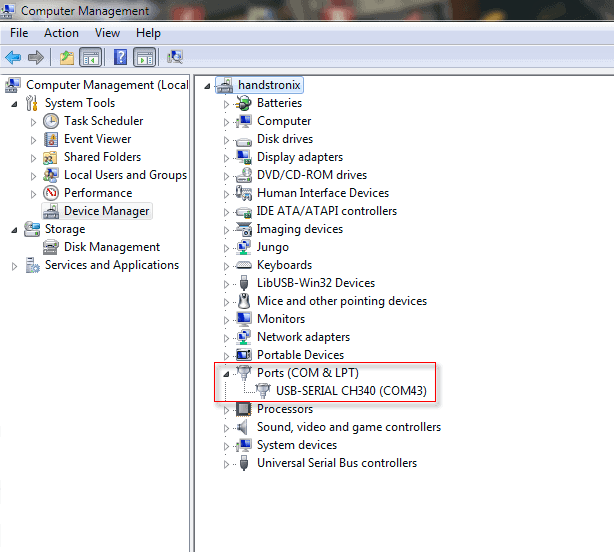Viewport: 614px width, 552px height.
Task: Collapse the System Tools tree node
Action: 14,104
